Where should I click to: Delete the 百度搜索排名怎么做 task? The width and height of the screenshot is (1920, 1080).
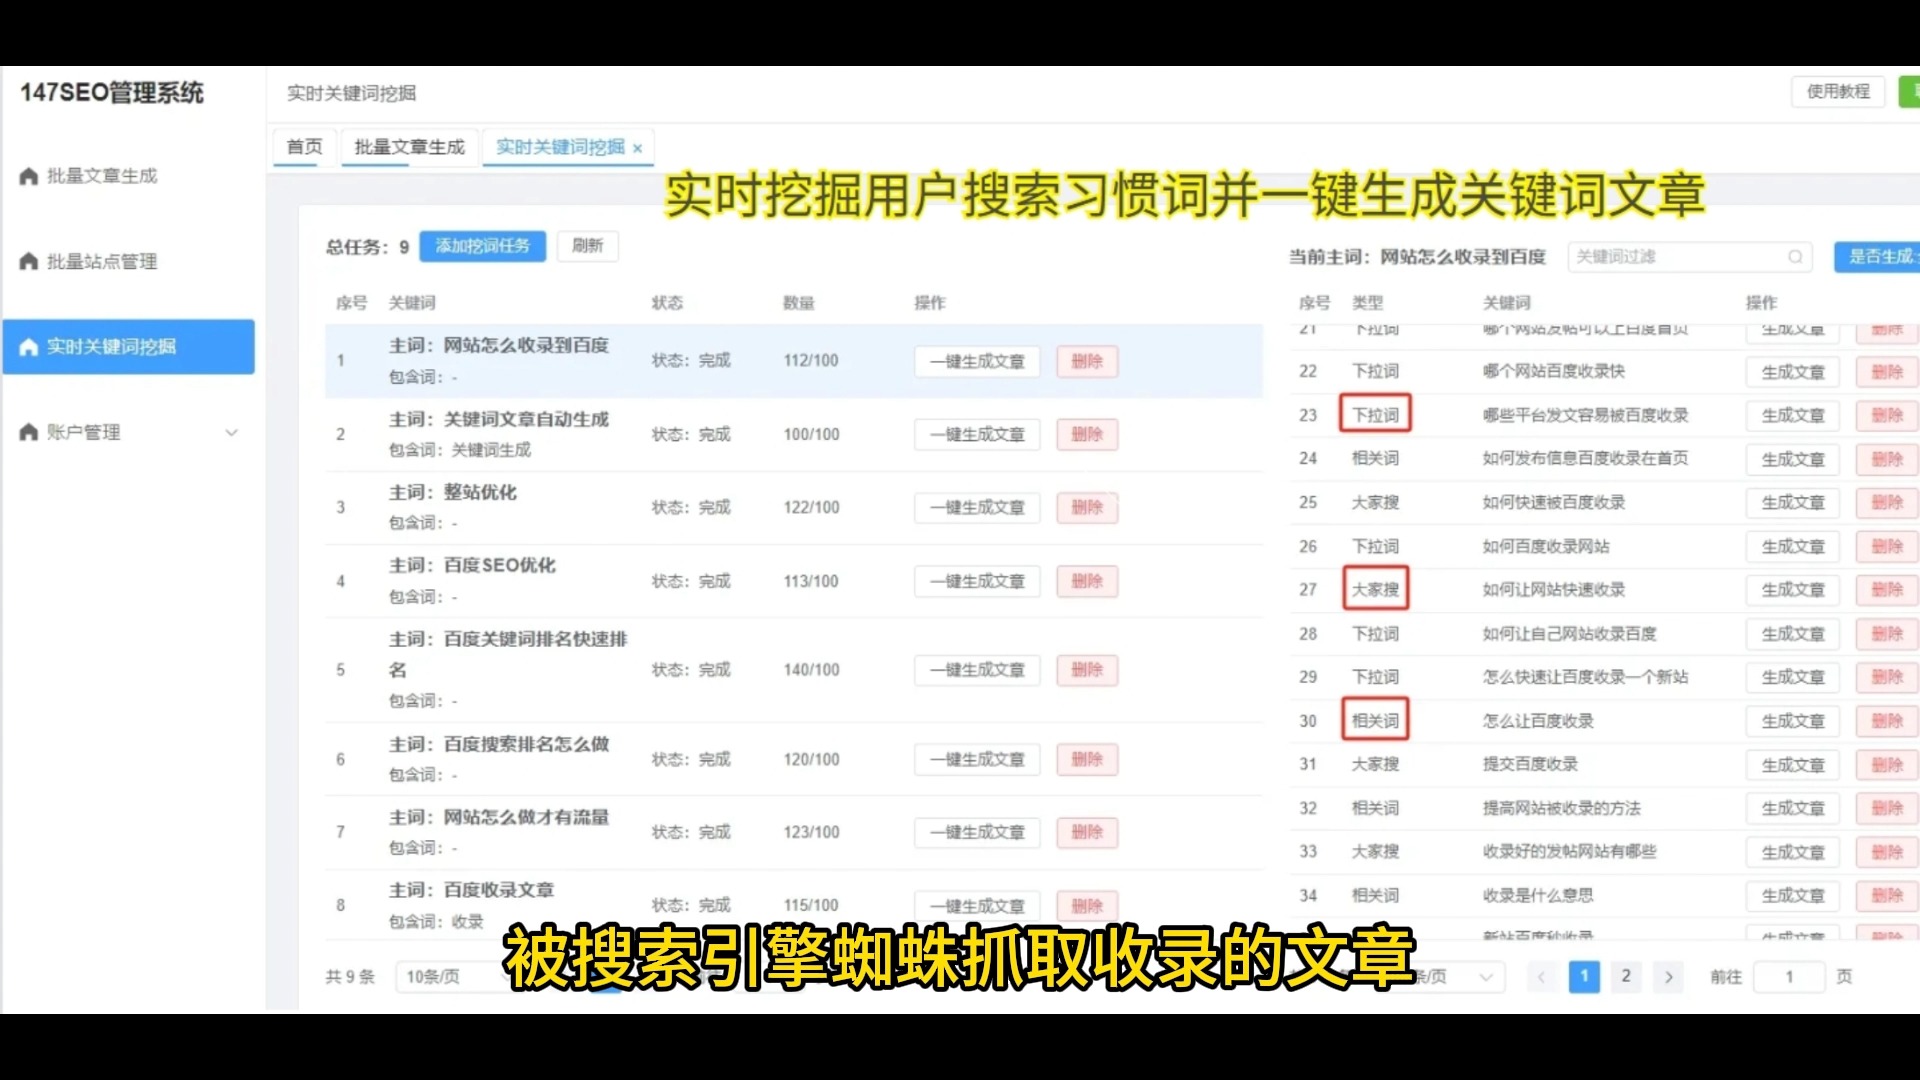[1087, 760]
